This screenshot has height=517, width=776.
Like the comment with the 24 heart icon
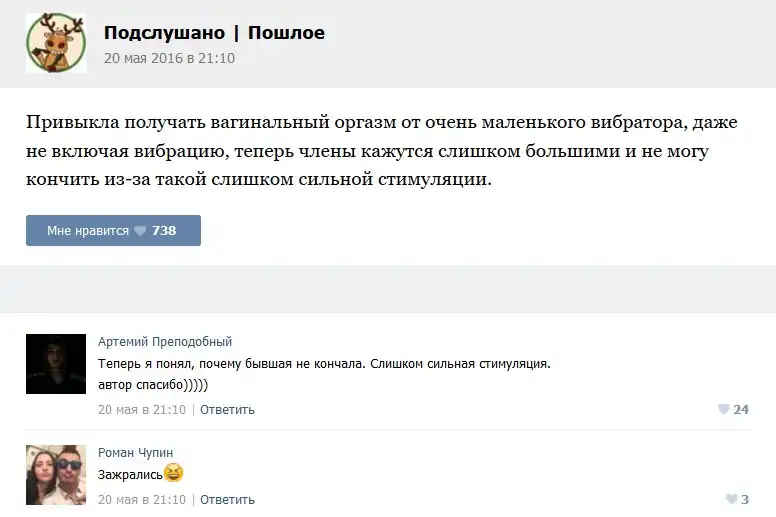point(723,410)
